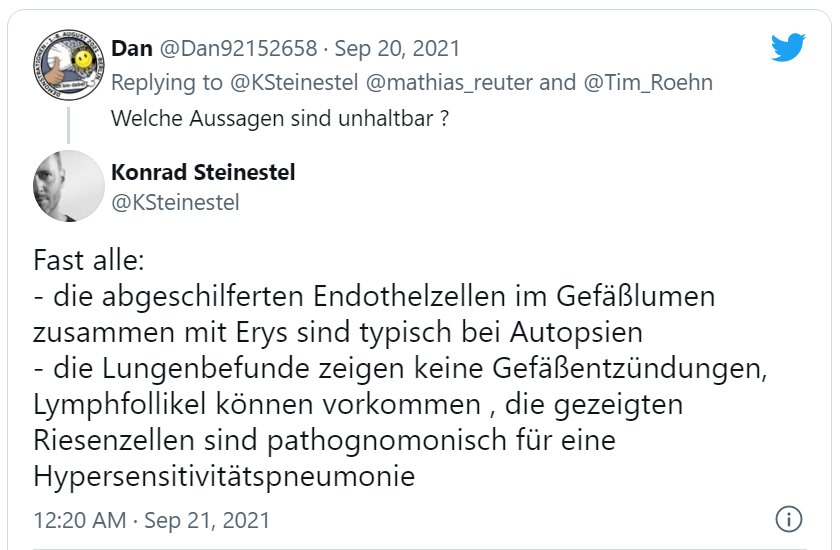Open the @Tim_Roehn mention
This screenshot has height=550, width=840.
644,82
